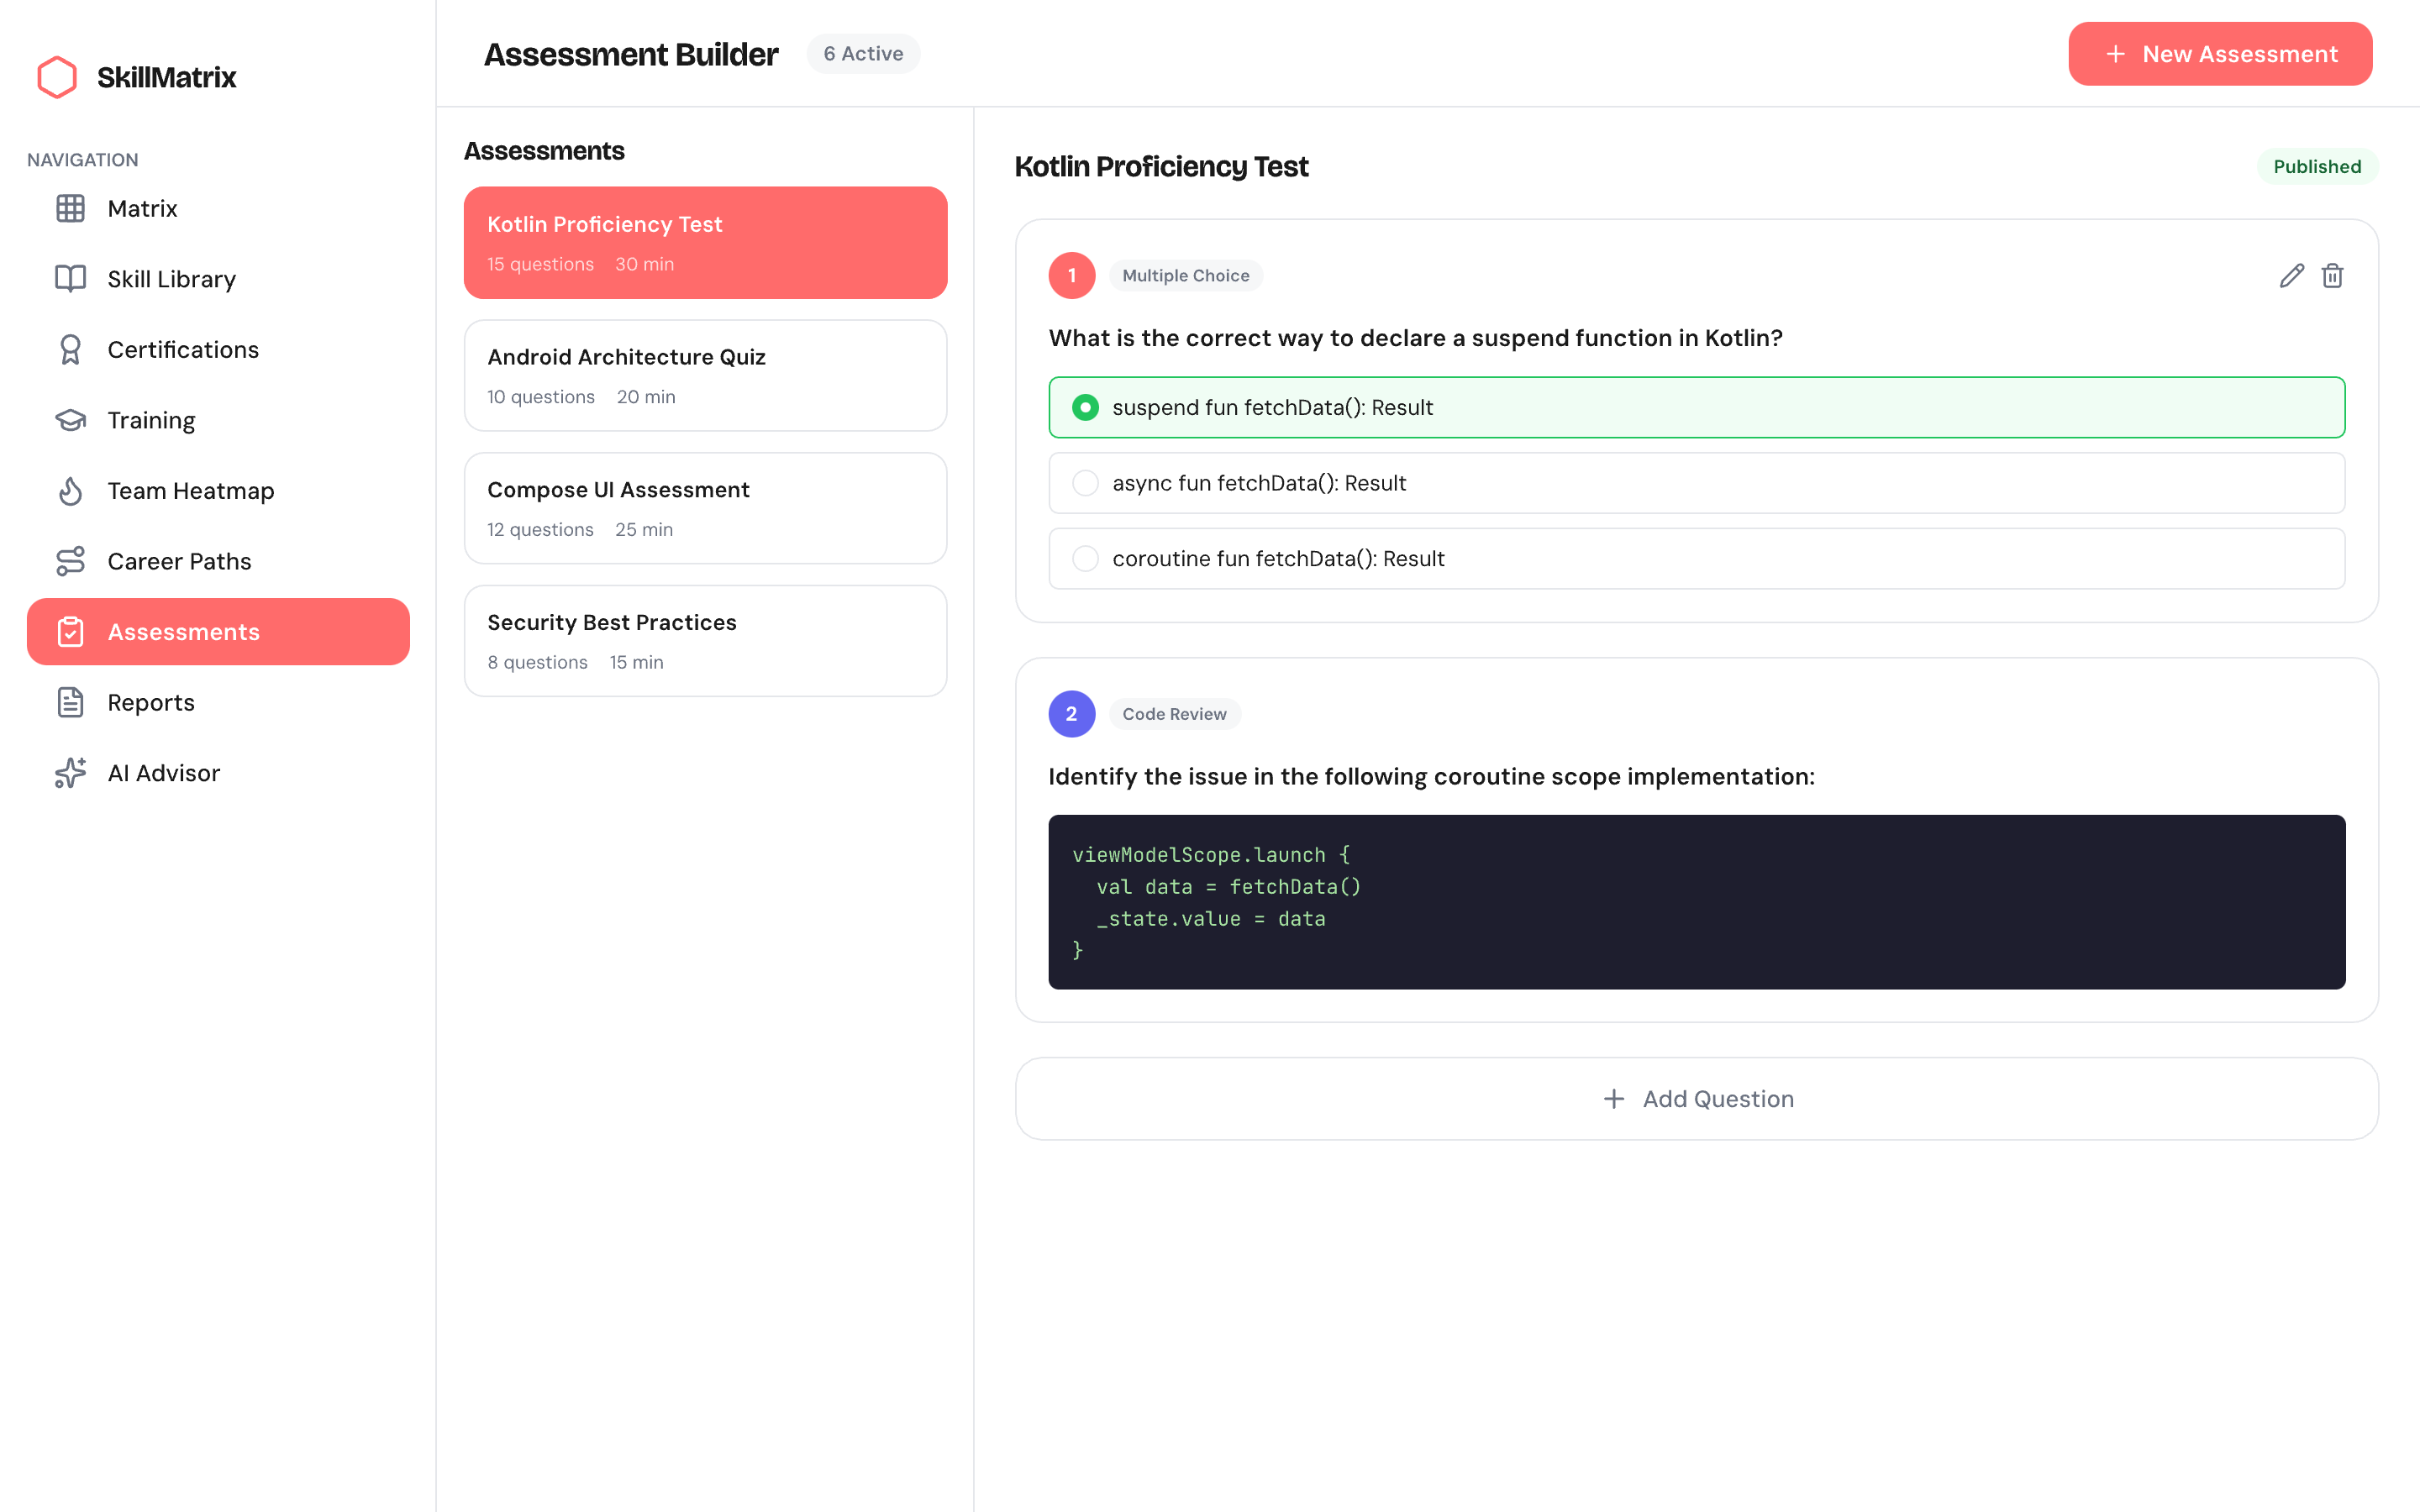Click the plus icon in Add Question
Screen dimensions: 2420x1512
click(x=1614, y=1099)
